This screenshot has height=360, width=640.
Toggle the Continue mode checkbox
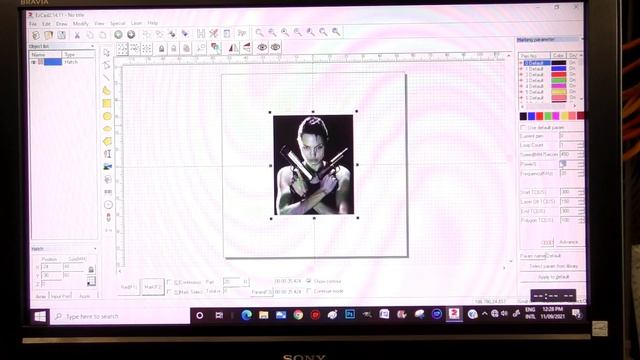click(309, 291)
